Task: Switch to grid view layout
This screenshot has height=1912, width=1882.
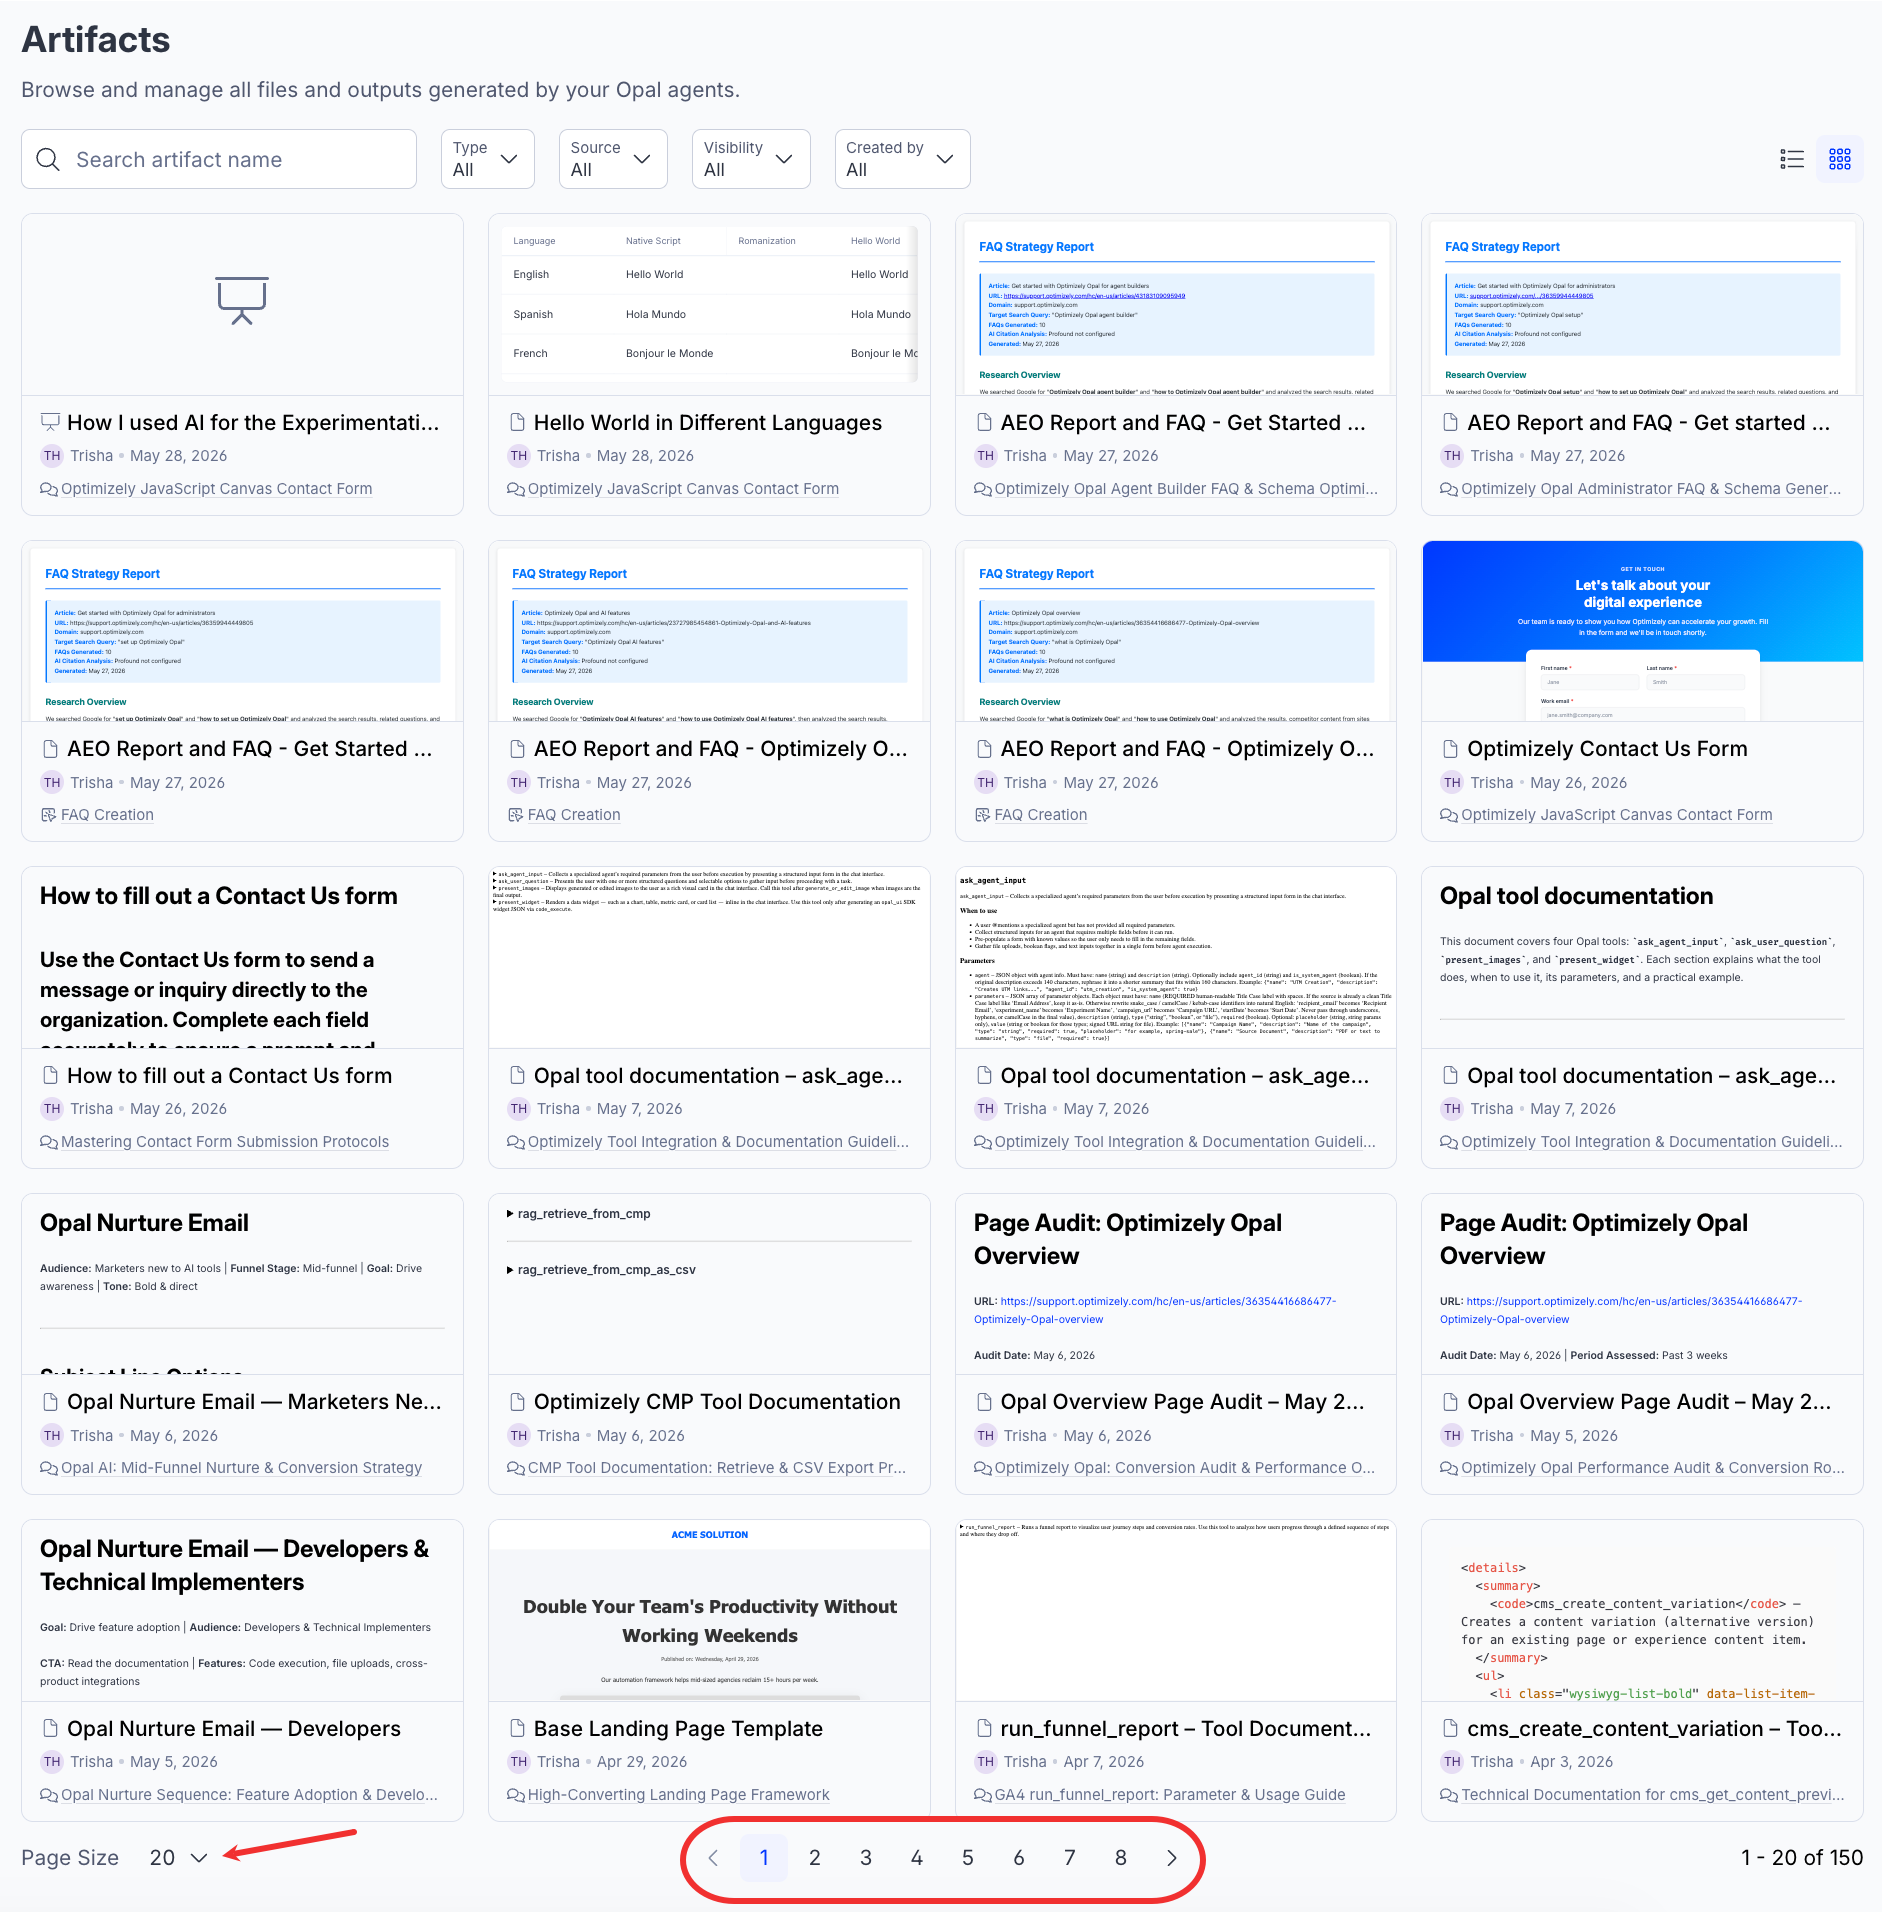Action: click(1840, 159)
